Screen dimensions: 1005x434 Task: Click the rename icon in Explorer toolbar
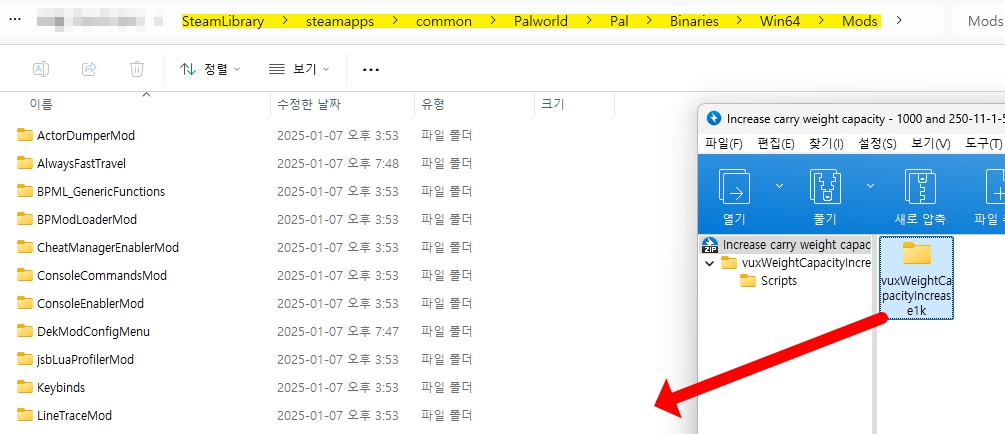tap(41, 69)
